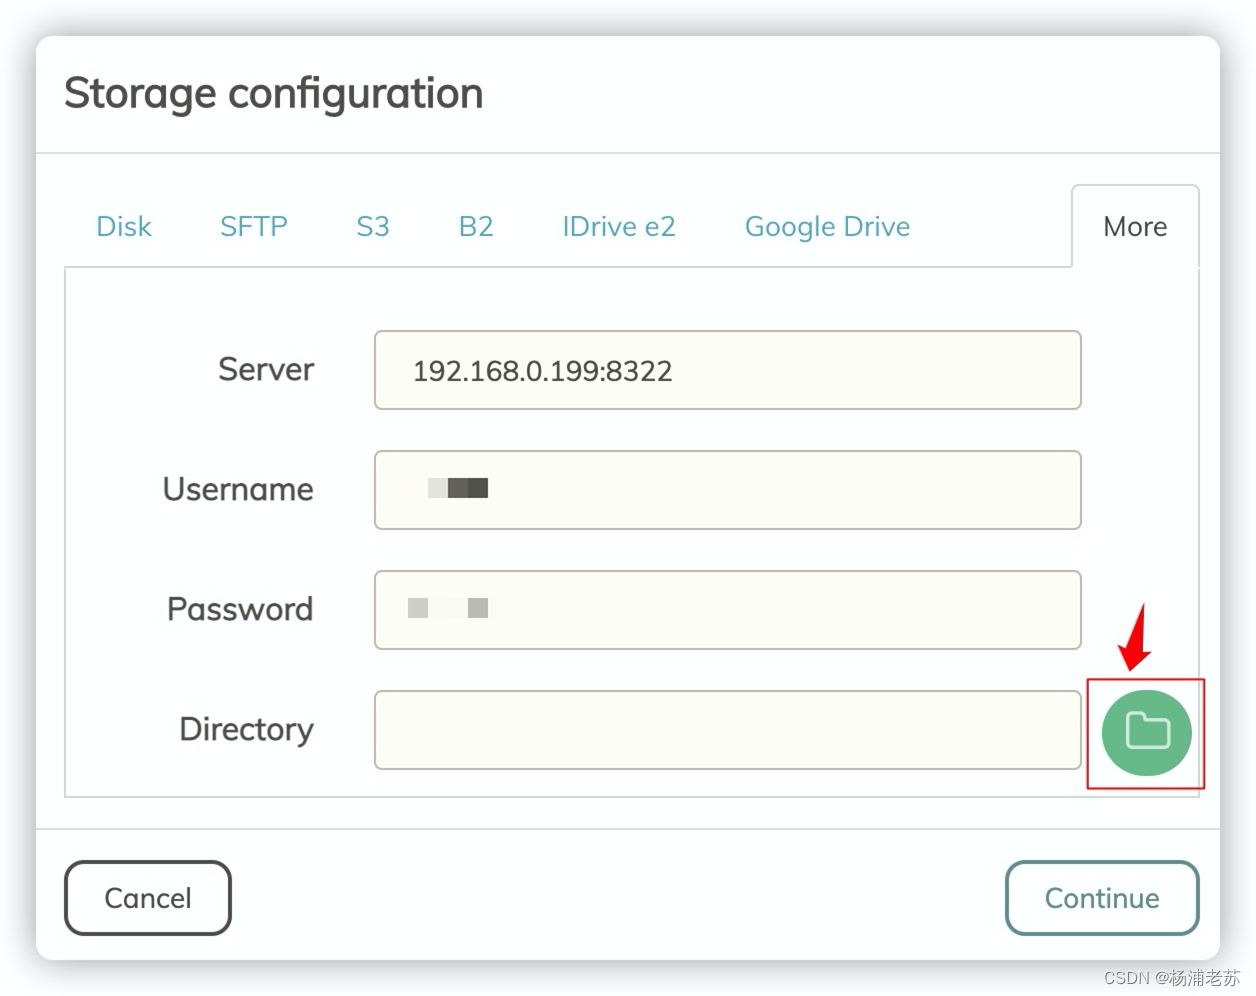Switch to the Disk tab
This screenshot has height=996, width=1256.
124,227
